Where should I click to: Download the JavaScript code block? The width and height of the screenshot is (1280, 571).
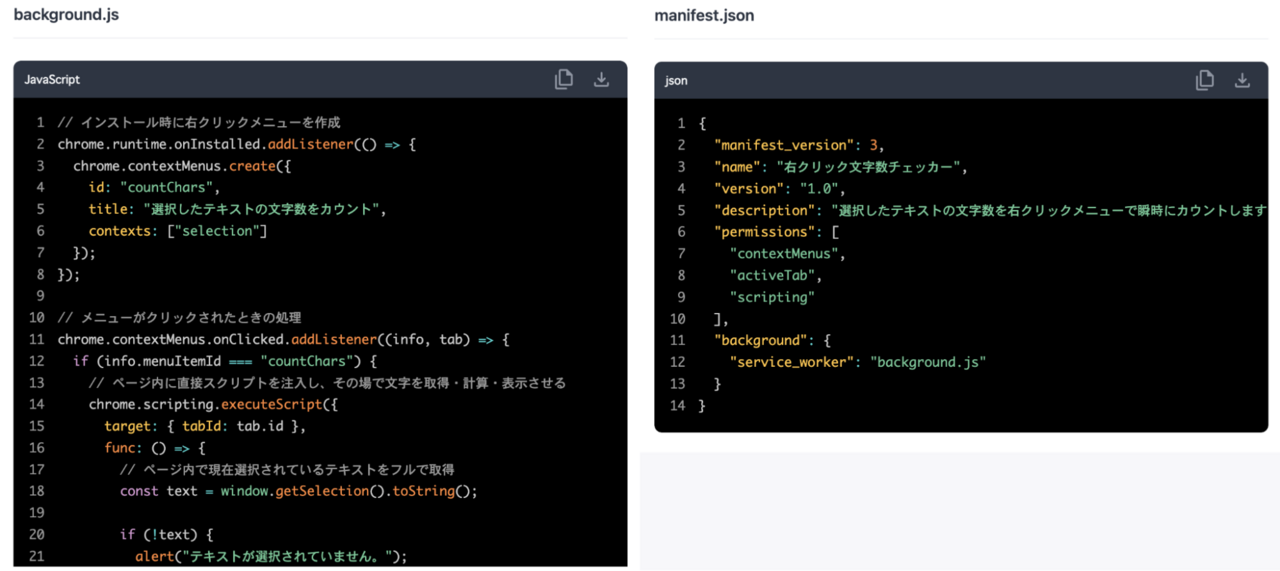point(601,79)
